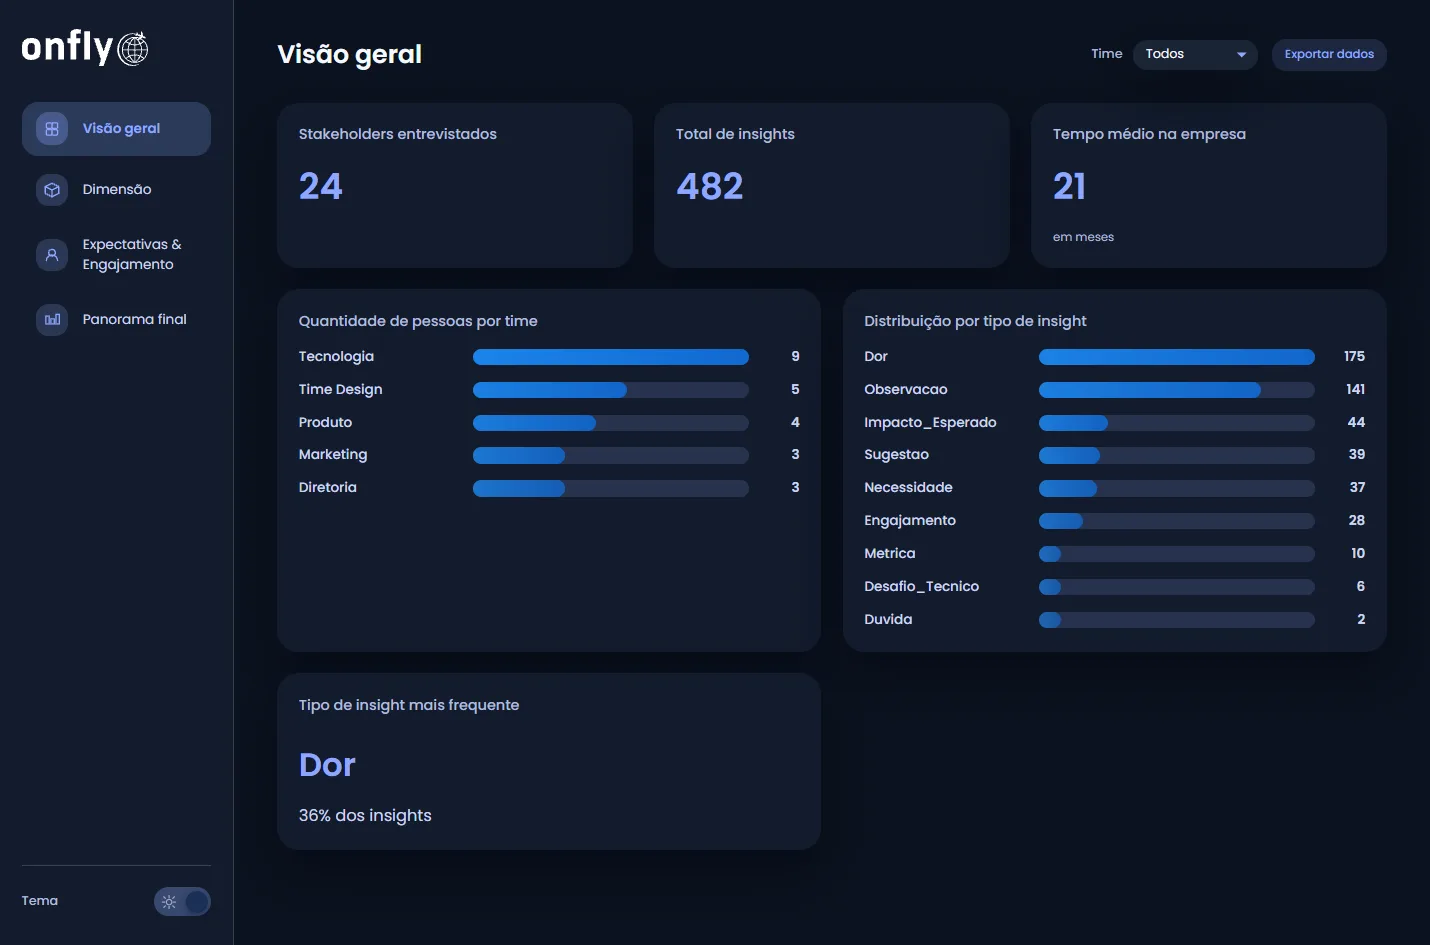The height and width of the screenshot is (945, 1430).
Task: Click the Dor insight bar
Action: pos(1177,357)
